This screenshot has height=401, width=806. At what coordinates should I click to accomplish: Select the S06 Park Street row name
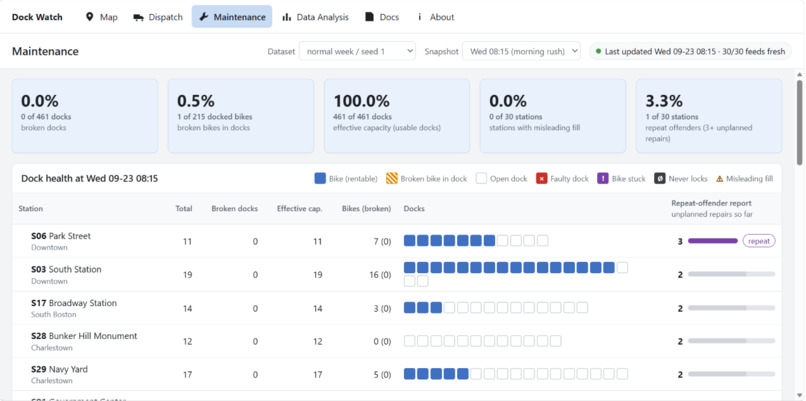(x=61, y=236)
